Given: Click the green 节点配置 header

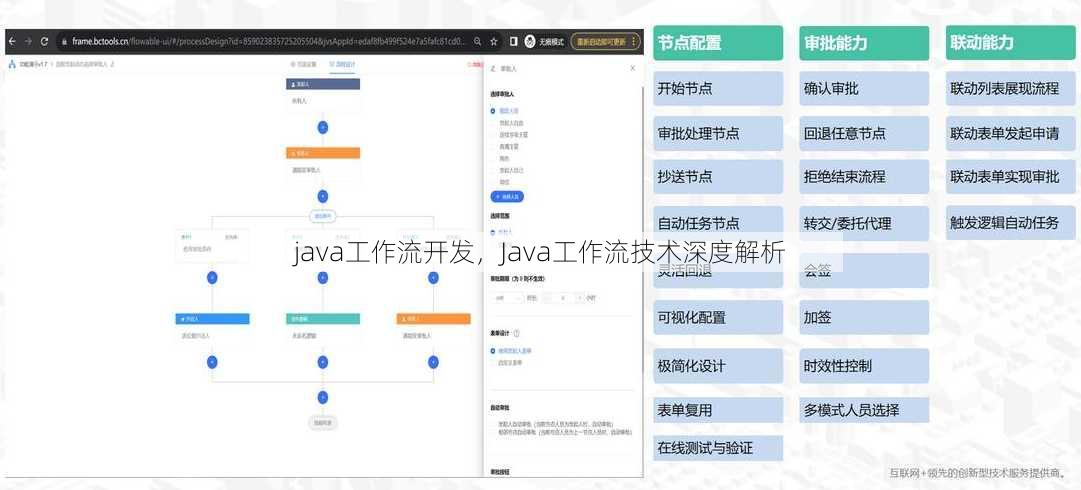Looking at the screenshot, I should pos(718,43).
